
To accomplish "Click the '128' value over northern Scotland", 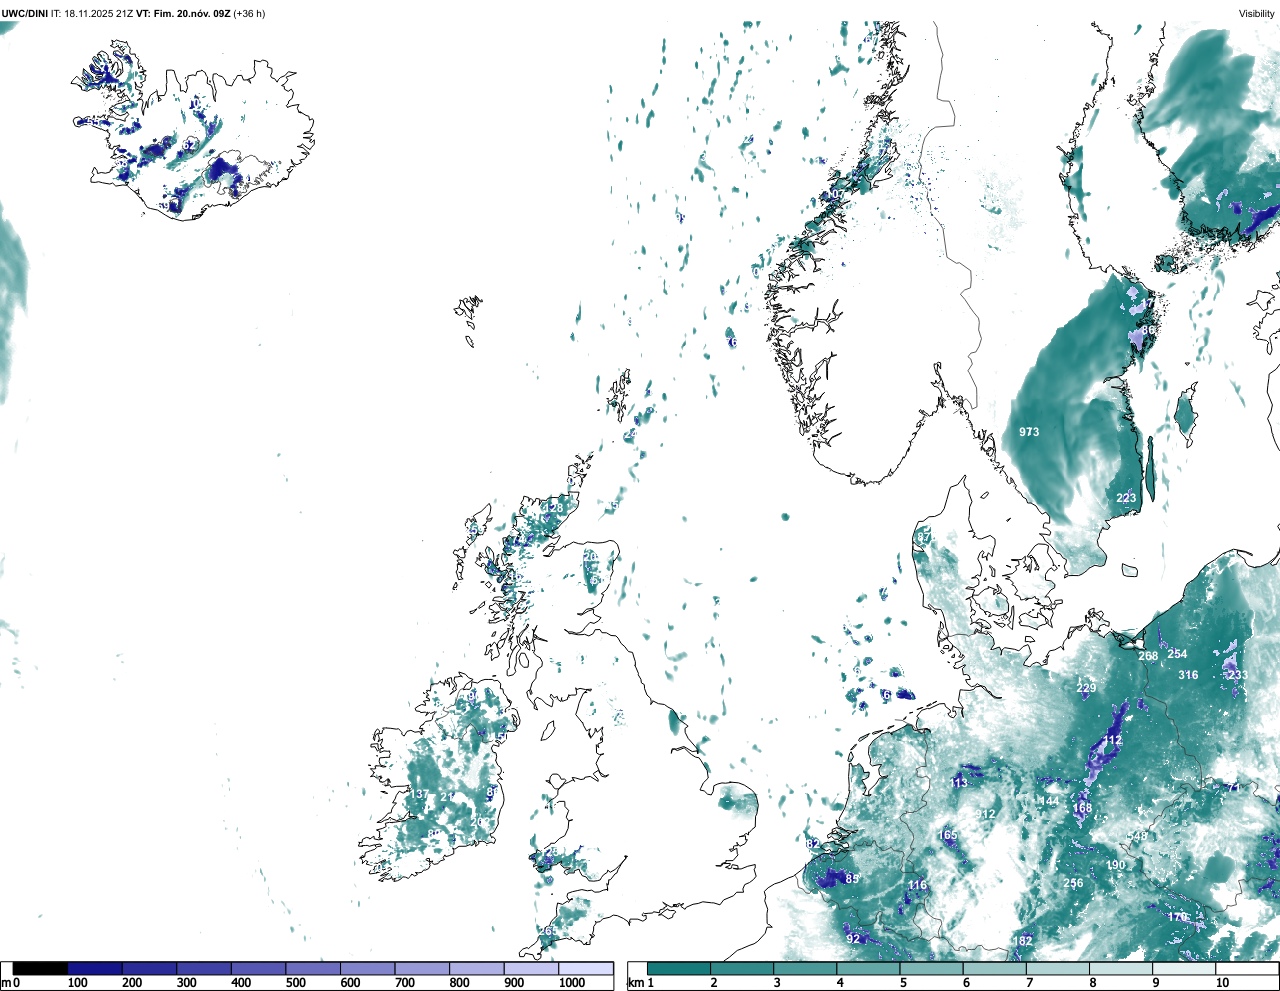I will click(553, 508).
